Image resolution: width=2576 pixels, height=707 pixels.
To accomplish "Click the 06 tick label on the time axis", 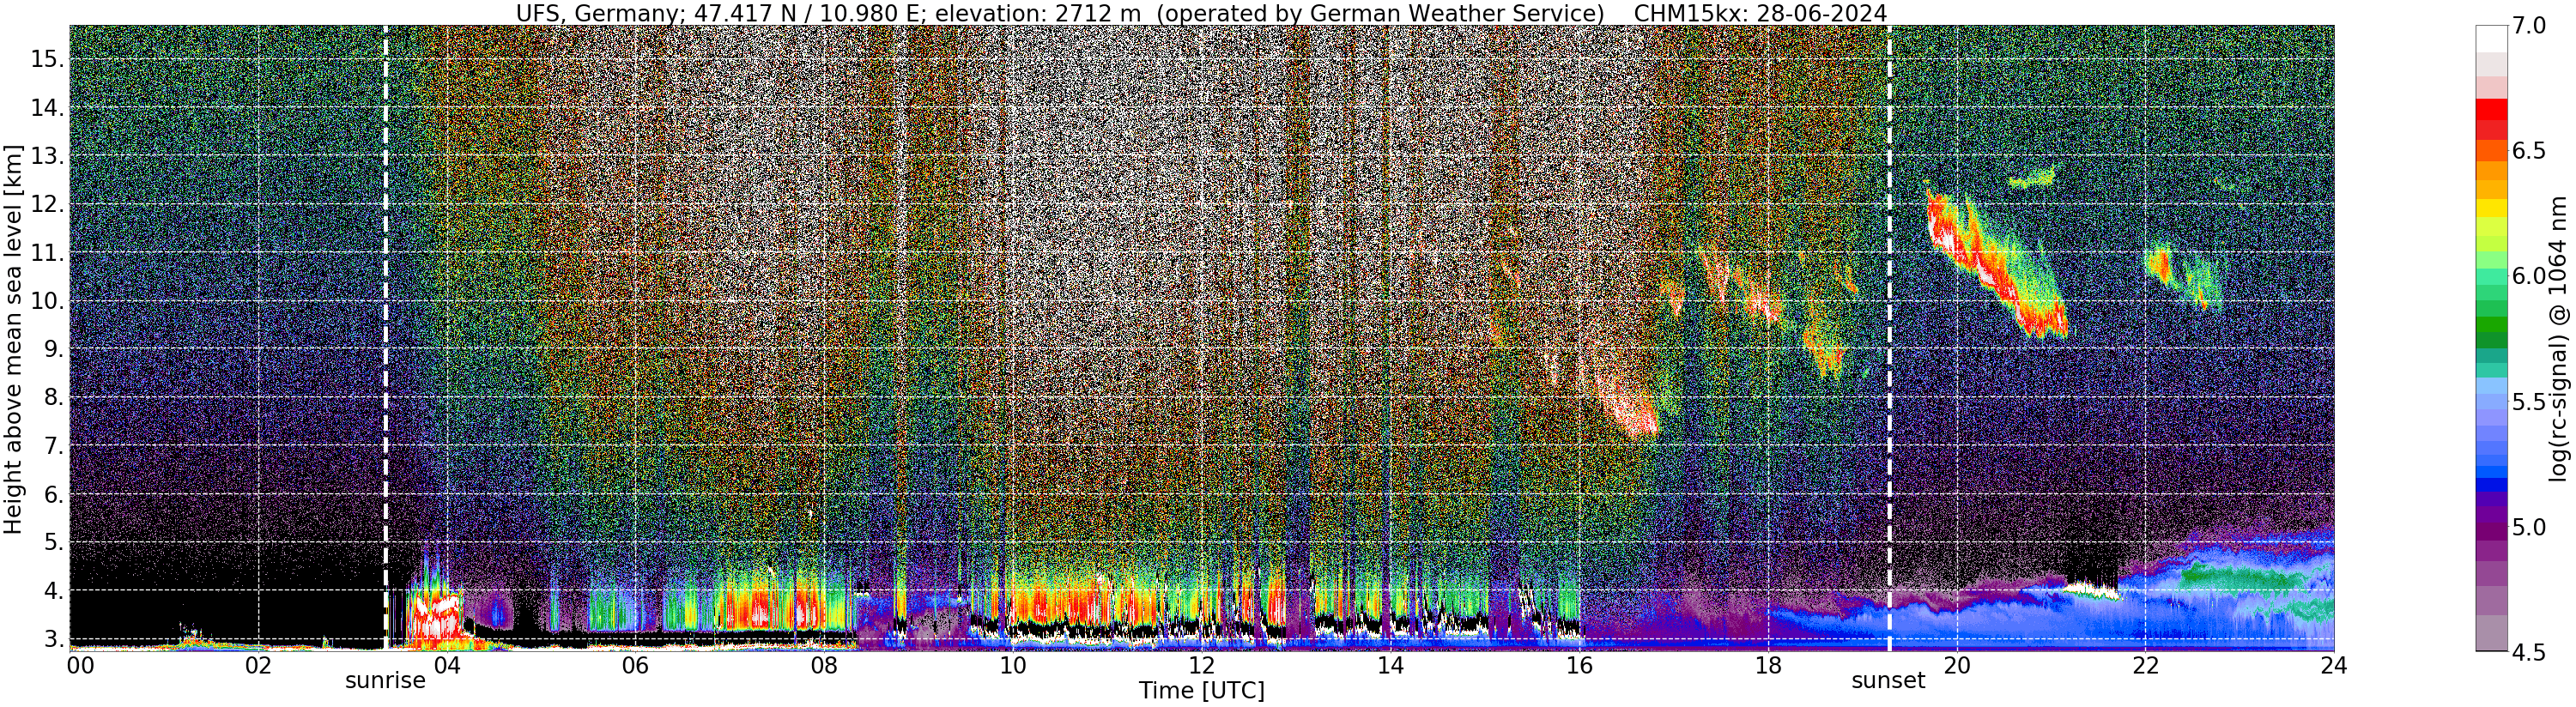I will pyautogui.click(x=635, y=664).
